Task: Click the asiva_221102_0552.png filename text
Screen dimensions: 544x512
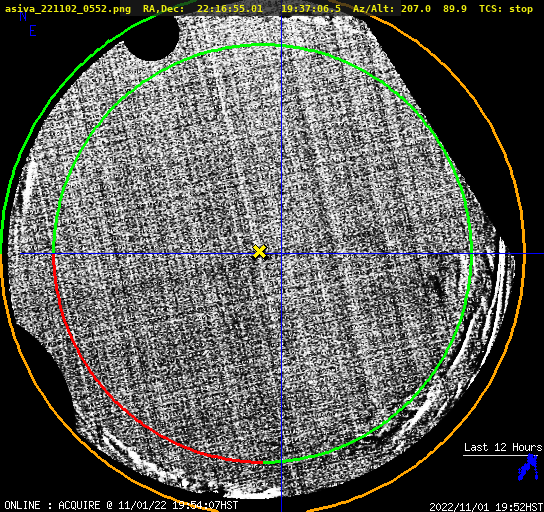Action: click(68, 9)
